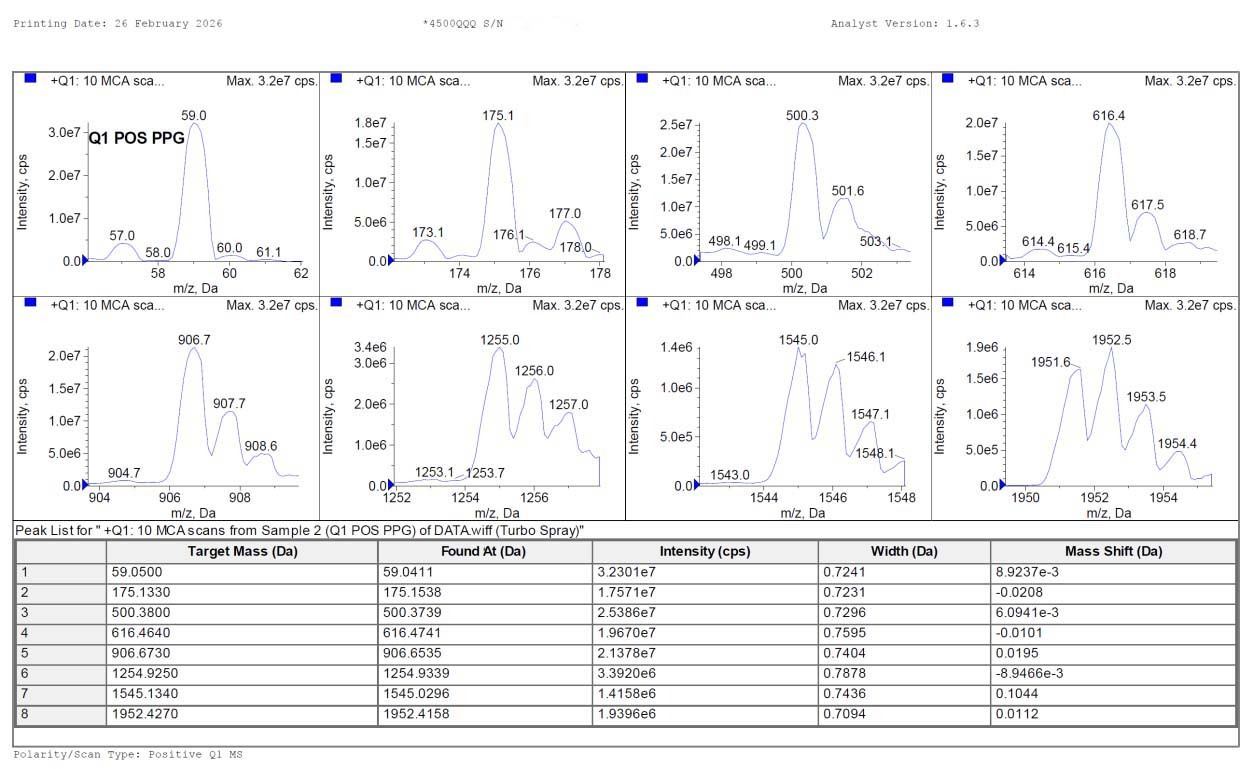Click the 'Printing Date: 26 February 2026' header text

pyautogui.click(x=118, y=23)
